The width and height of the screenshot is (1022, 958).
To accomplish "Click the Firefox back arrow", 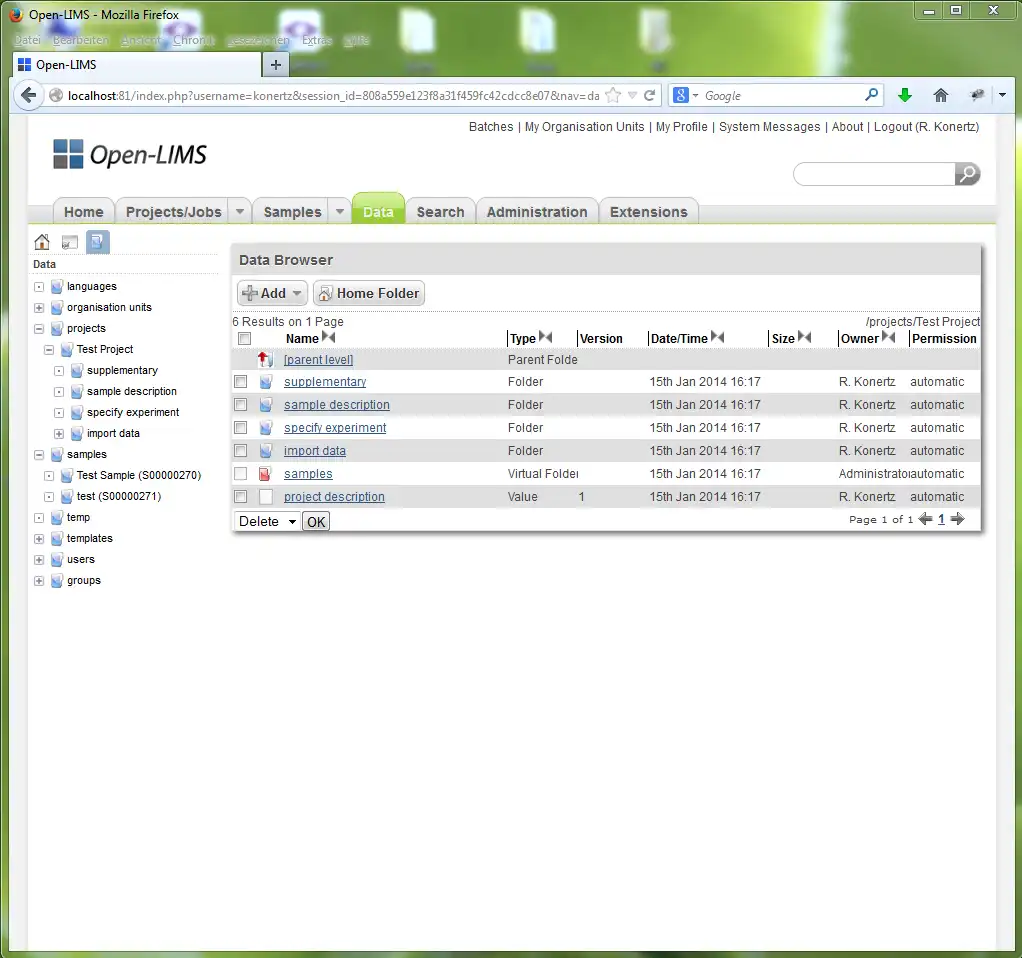I will click(28, 96).
